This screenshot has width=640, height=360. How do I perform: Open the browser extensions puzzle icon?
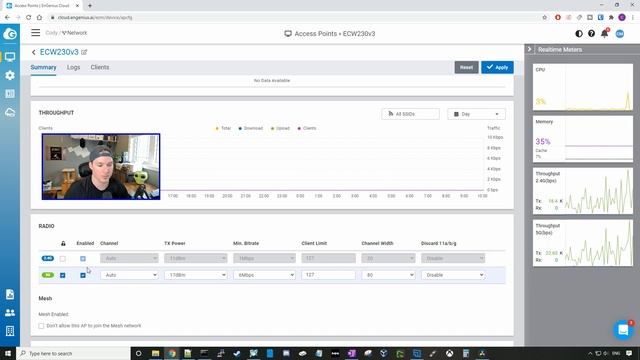click(x=611, y=18)
